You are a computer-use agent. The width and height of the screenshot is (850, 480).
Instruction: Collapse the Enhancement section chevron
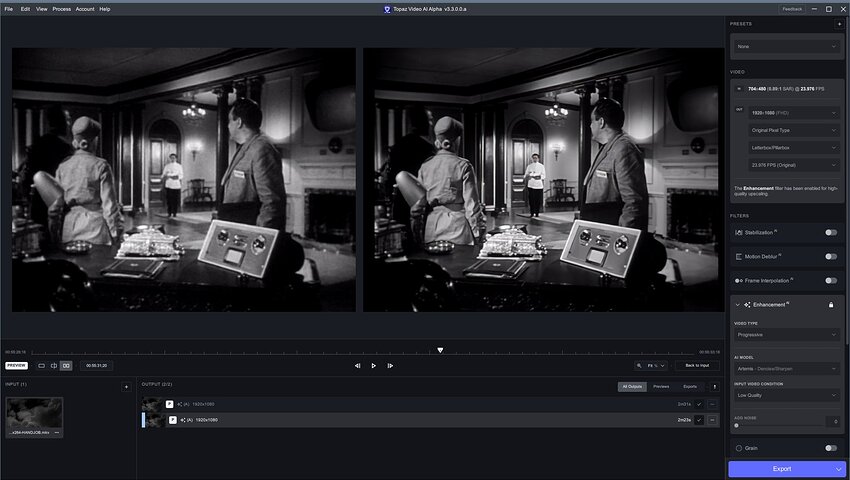(x=737, y=305)
